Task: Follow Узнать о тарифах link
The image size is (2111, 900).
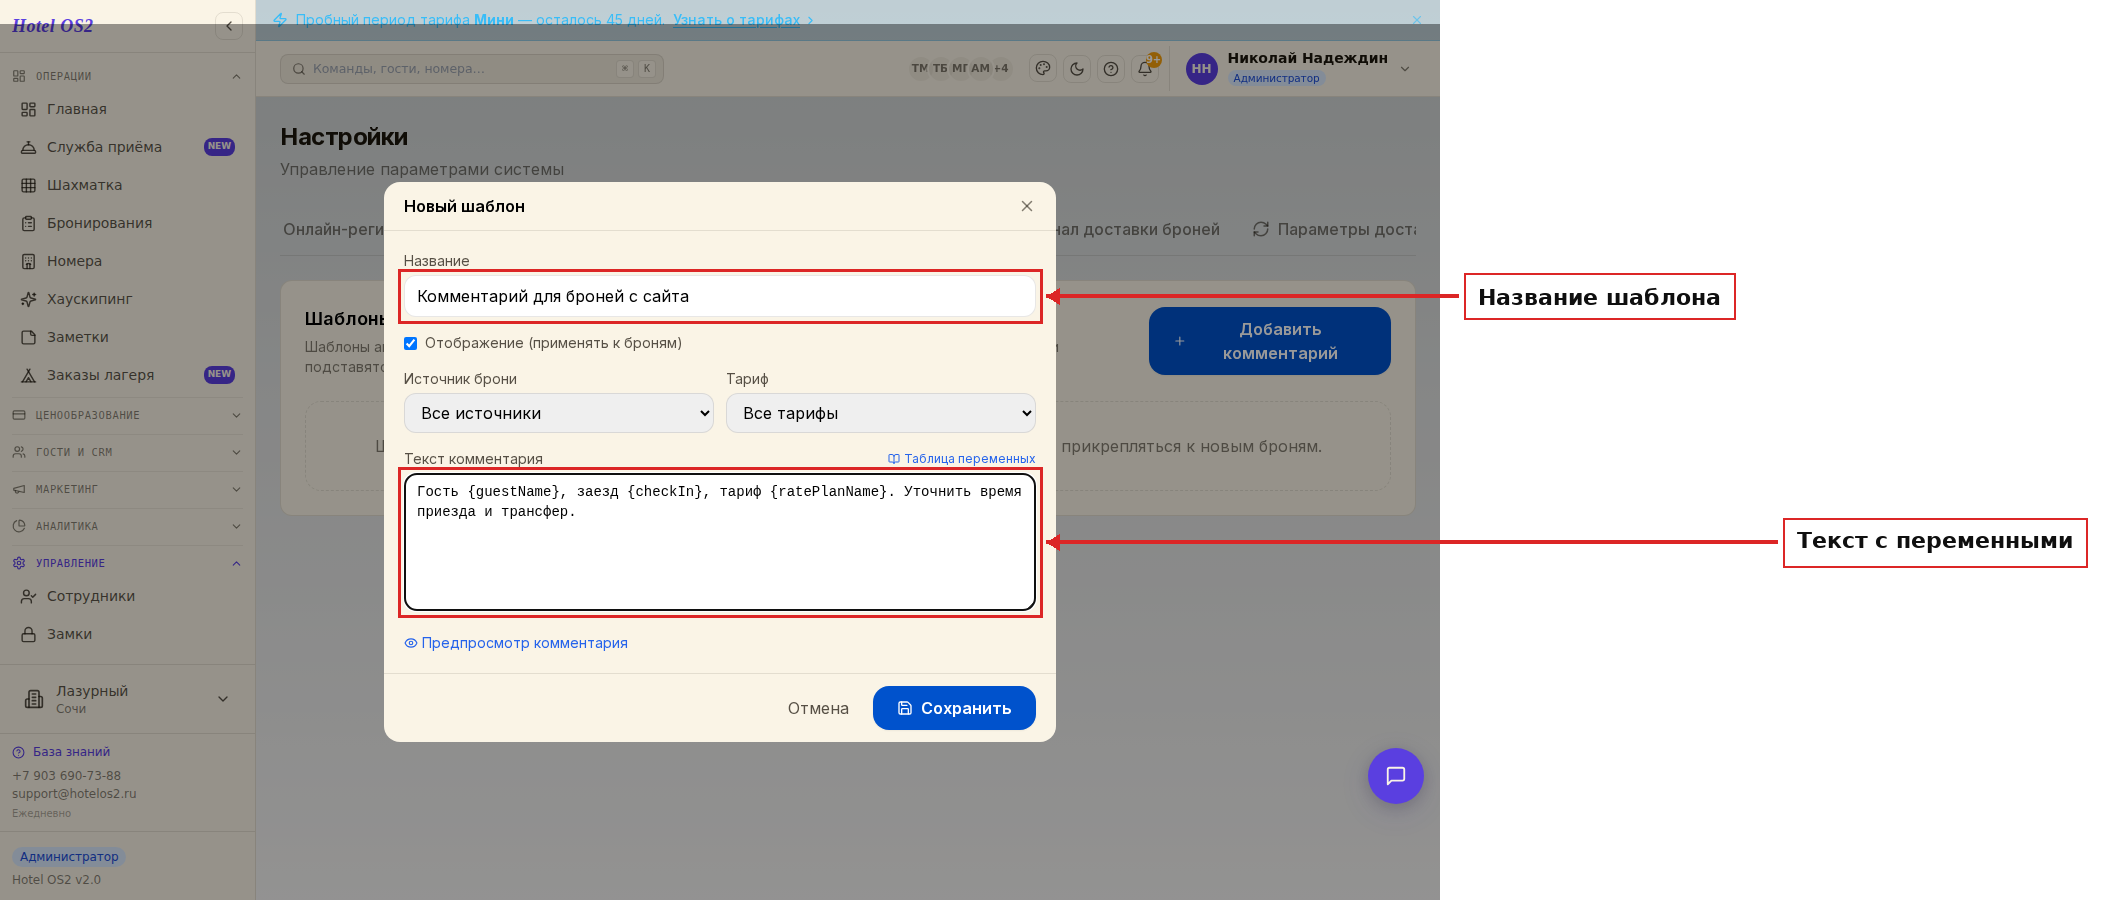Action: coord(737,20)
